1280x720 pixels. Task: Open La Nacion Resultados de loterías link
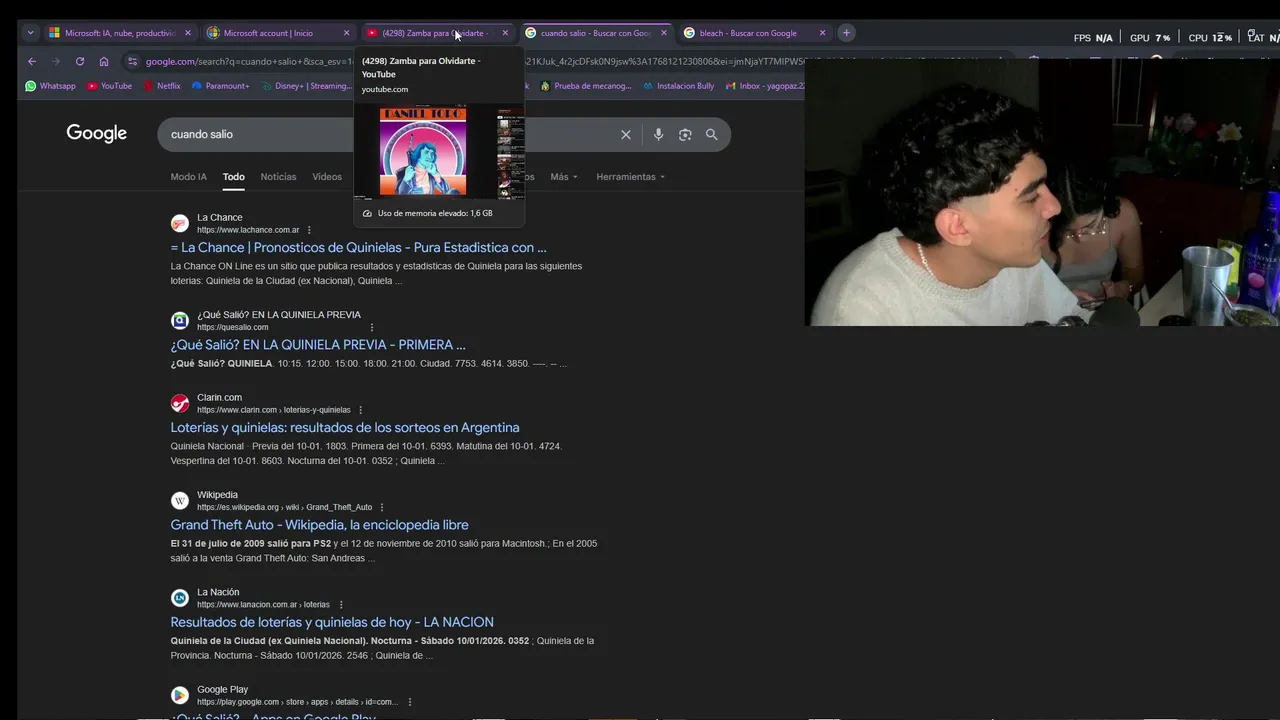click(332, 622)
